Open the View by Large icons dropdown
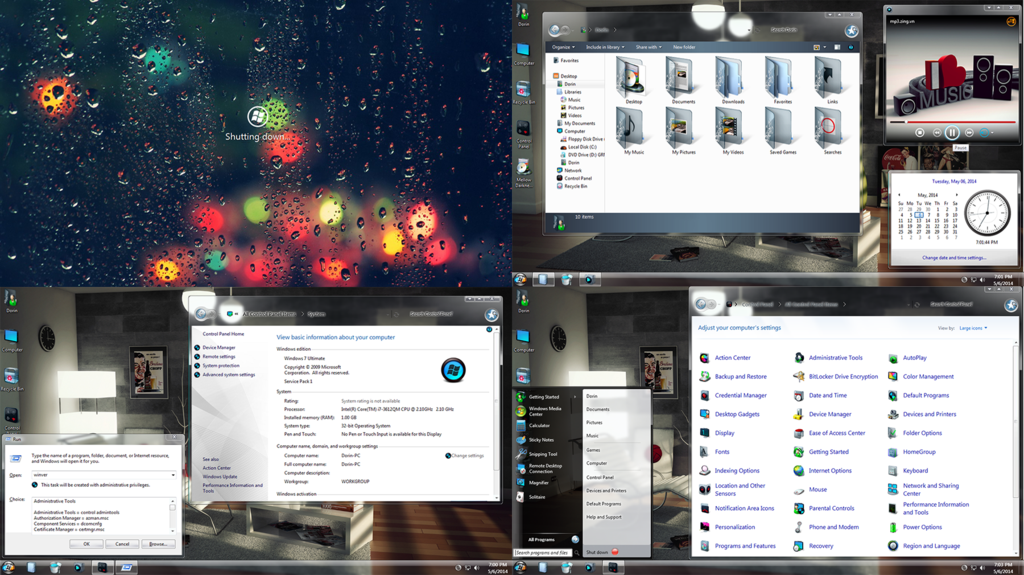Viewport: 1024px width, 575px height. (x=973, y=328)
